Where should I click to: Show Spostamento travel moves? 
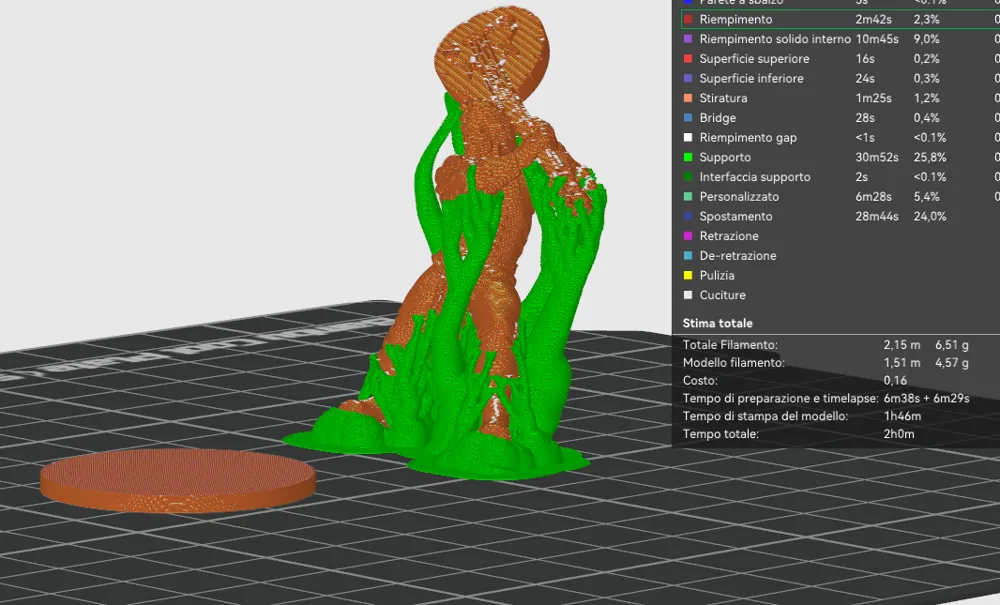click(x=735, y=217)
